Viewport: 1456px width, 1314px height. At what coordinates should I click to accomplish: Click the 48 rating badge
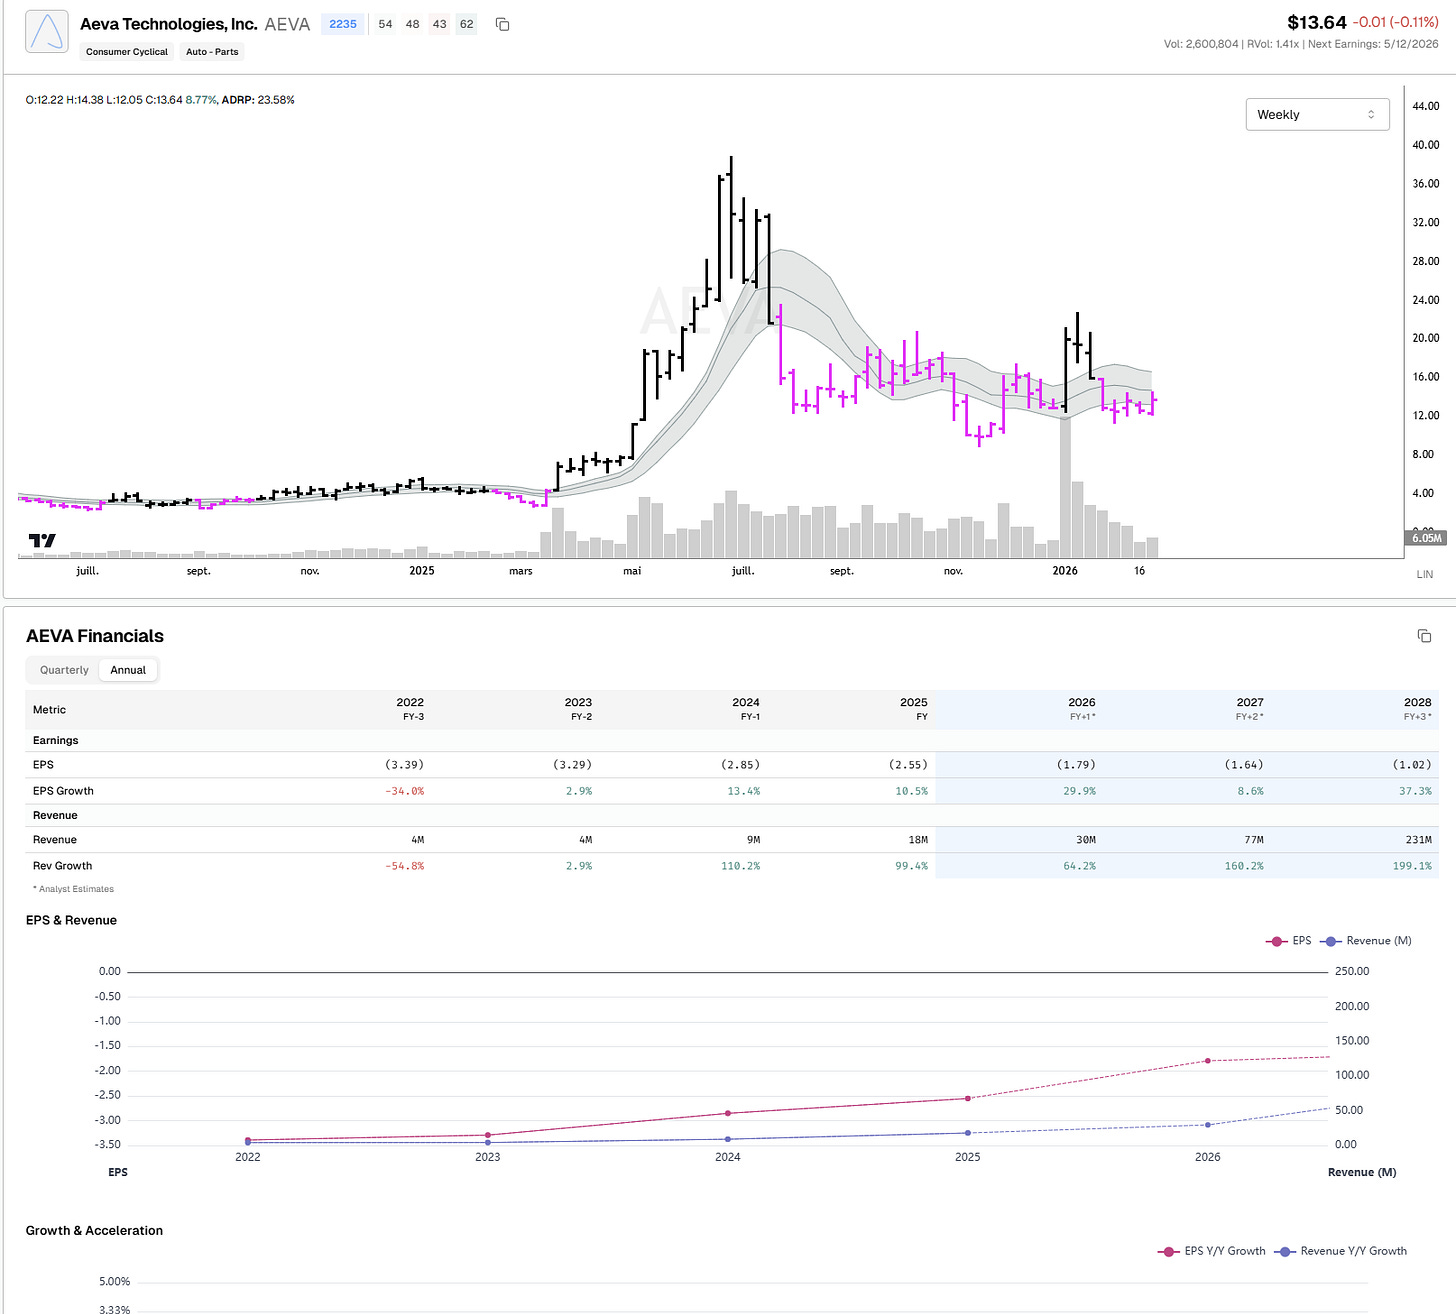tap(412, 24)
